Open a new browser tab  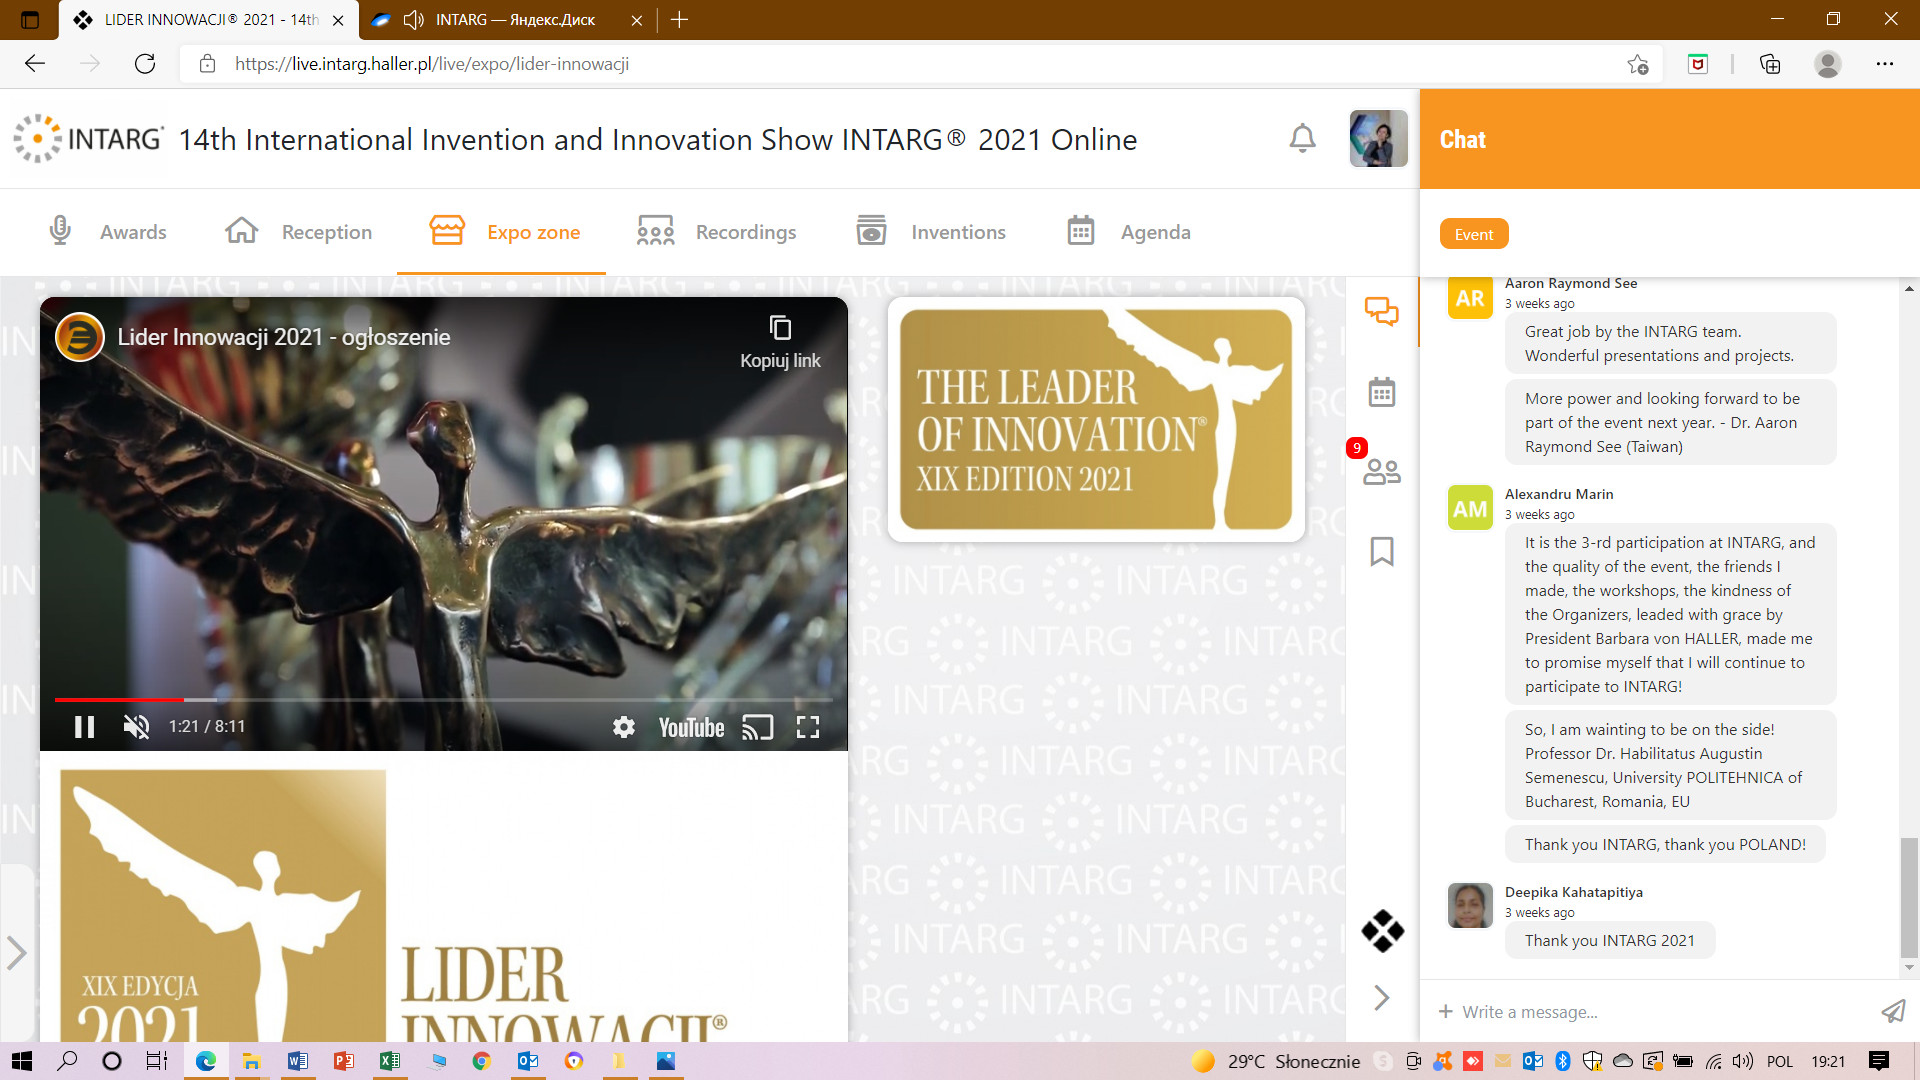pos(680,20)
